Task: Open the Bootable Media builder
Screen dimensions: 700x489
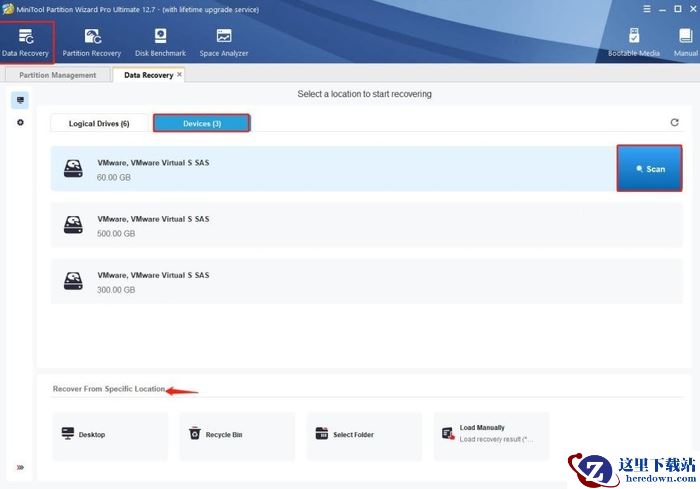Action: tap(633, 43)
